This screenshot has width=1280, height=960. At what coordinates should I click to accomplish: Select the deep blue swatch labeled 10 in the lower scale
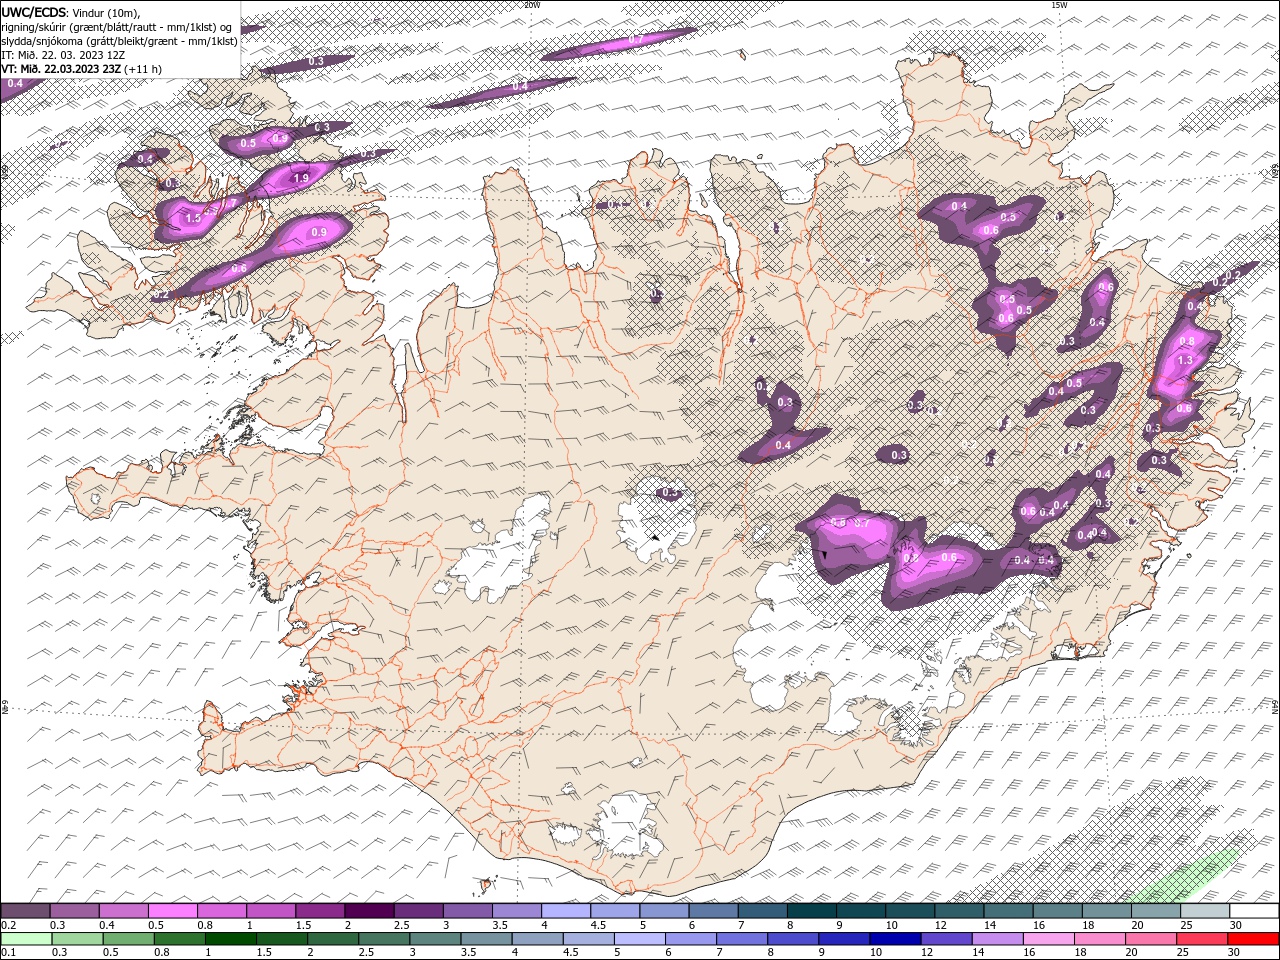coord(895,939)
